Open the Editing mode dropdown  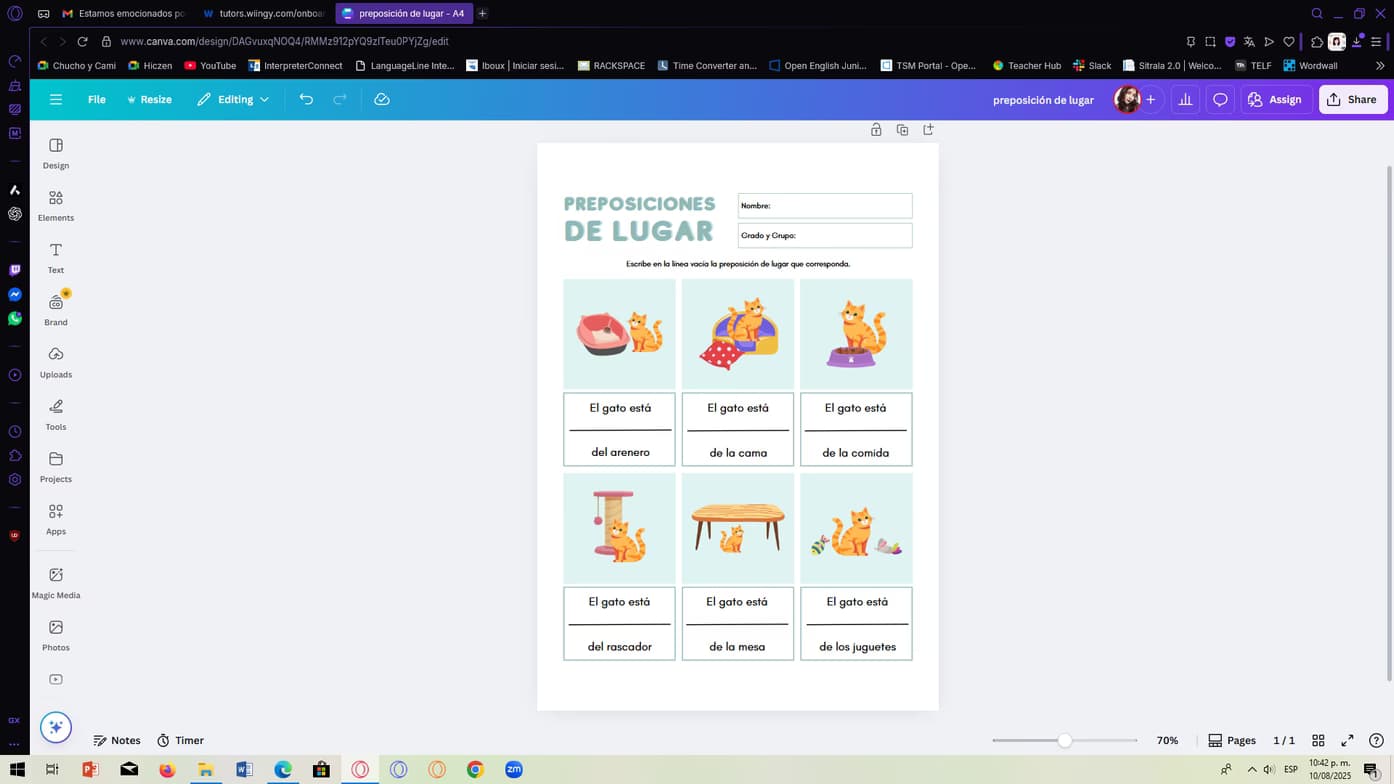(232, 99)
